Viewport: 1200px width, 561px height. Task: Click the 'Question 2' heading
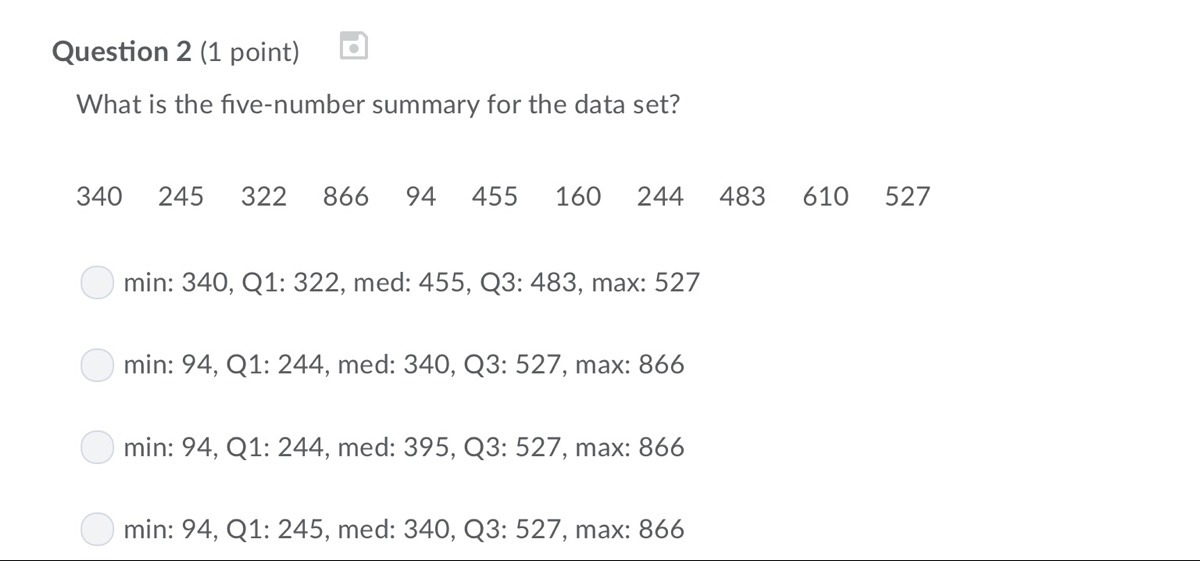121,52
